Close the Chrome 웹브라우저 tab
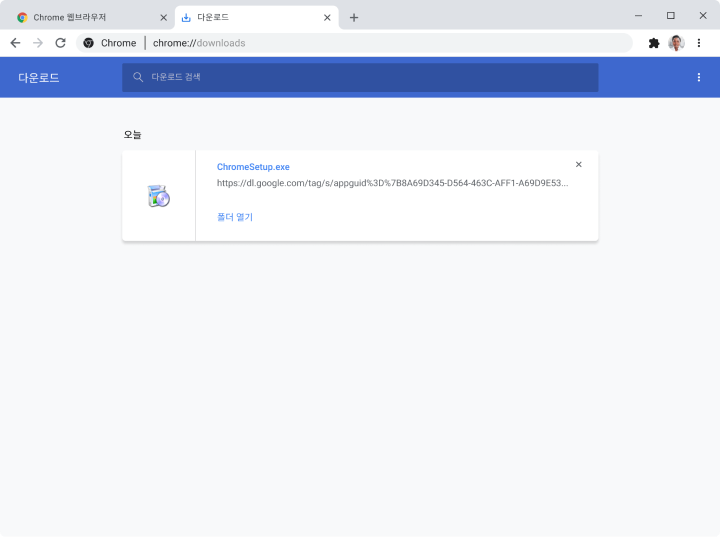Viewport: 720px width, 537px height. 164,17
